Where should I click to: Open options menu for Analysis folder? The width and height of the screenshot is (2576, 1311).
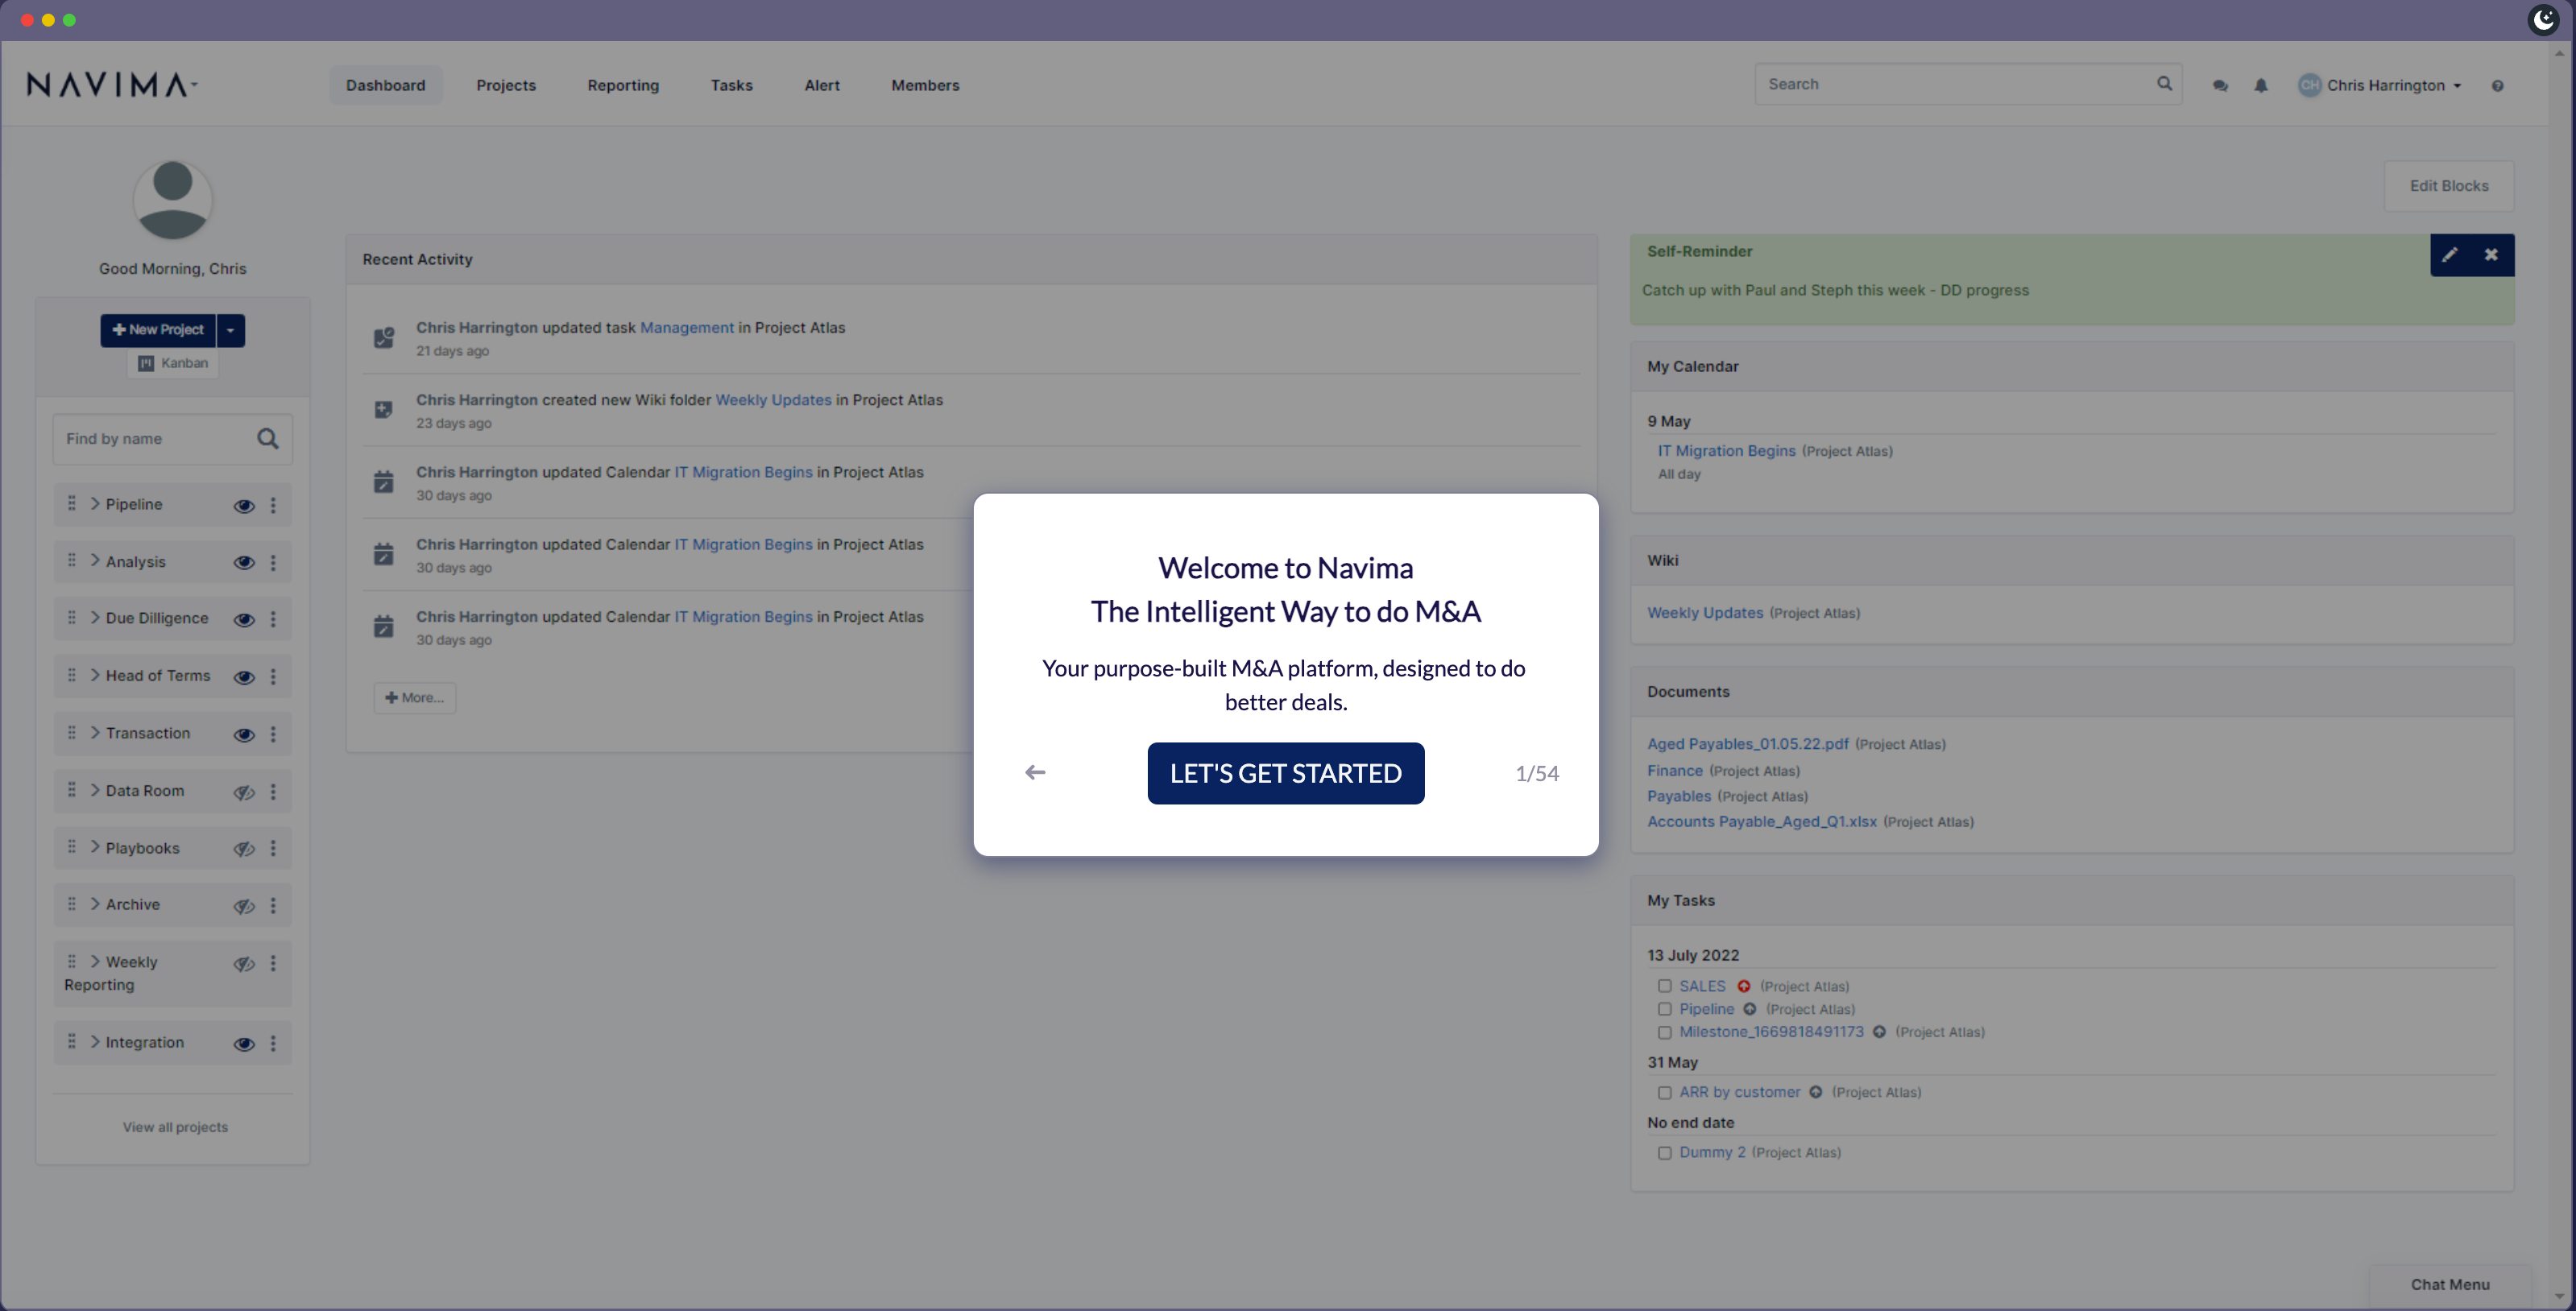click(x=273, y=563)
